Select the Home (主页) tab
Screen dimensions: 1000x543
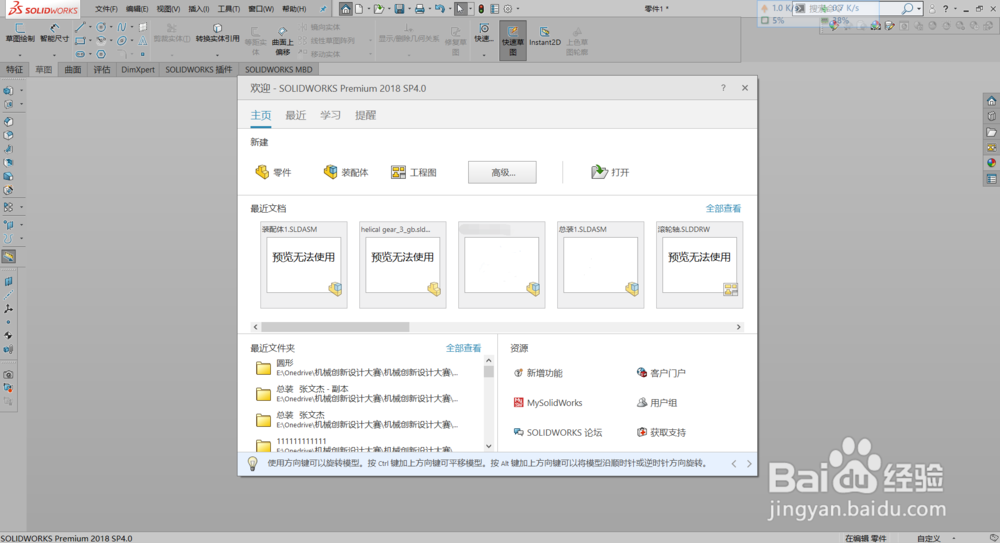pyautogui.click(x=260, y=115)
